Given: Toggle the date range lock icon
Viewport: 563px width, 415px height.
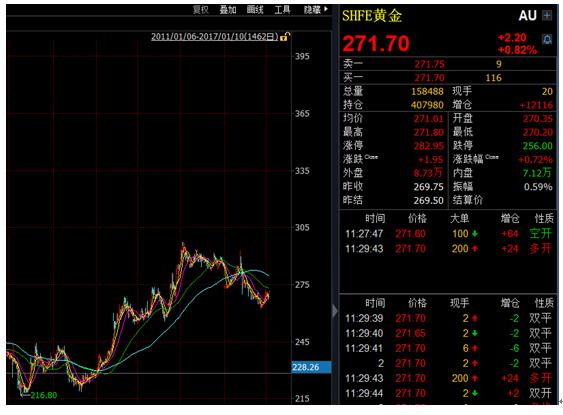Looking at the screenshot, I should (284, 37).
